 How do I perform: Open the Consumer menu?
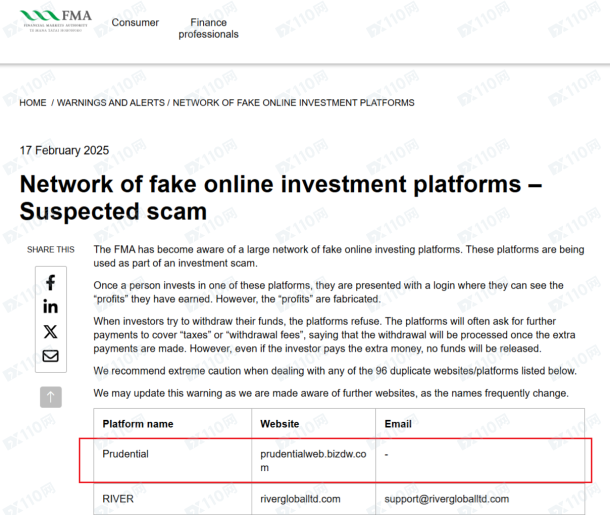tap(135, 23)
